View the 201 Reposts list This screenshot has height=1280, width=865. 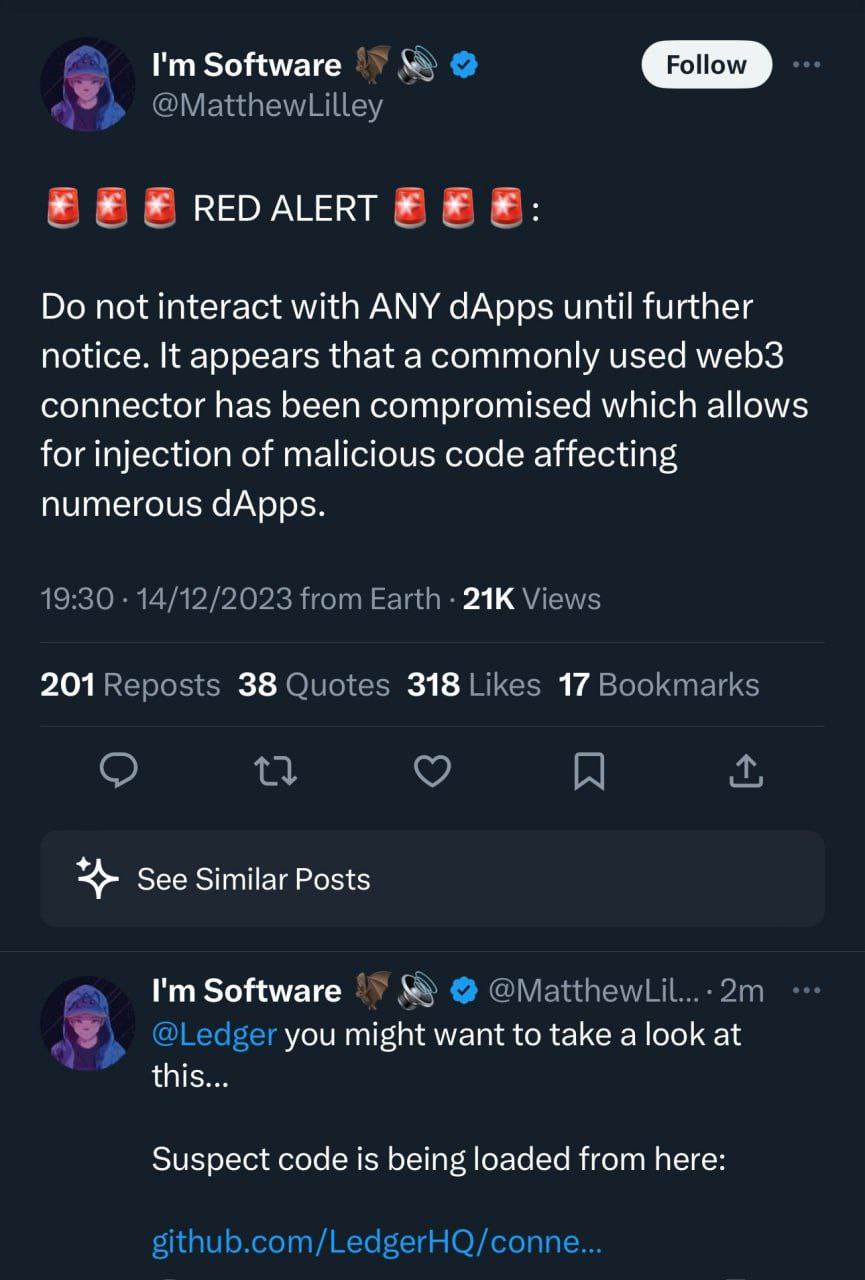(130, 685)
